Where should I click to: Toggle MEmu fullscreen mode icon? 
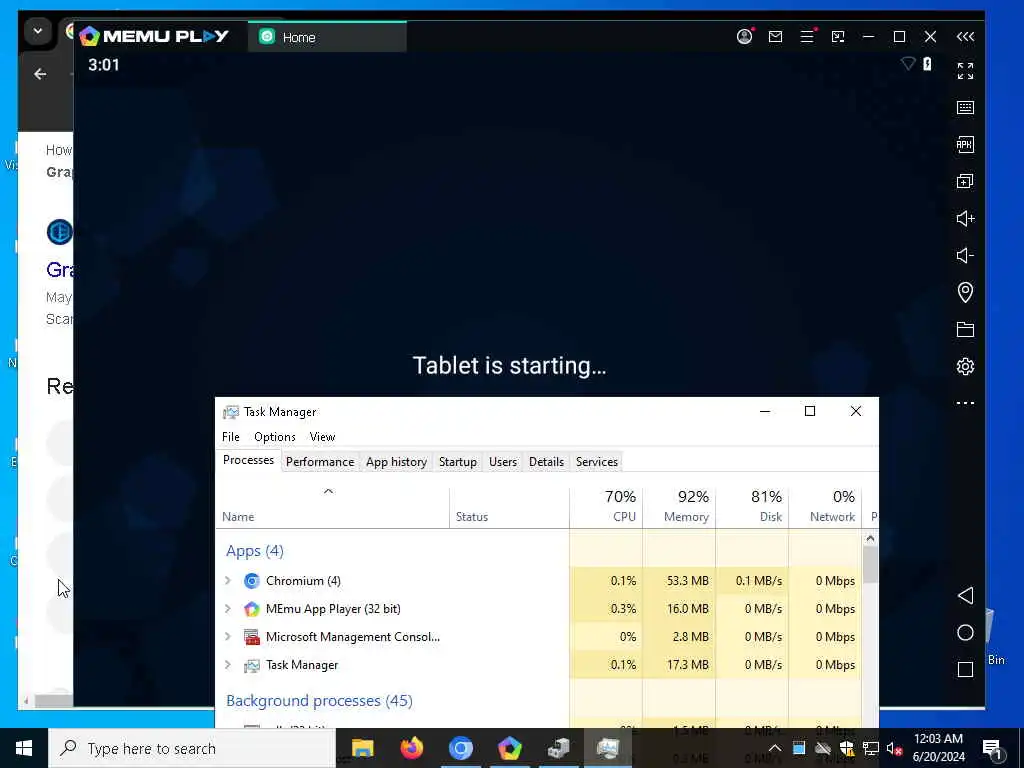point(965,71)
